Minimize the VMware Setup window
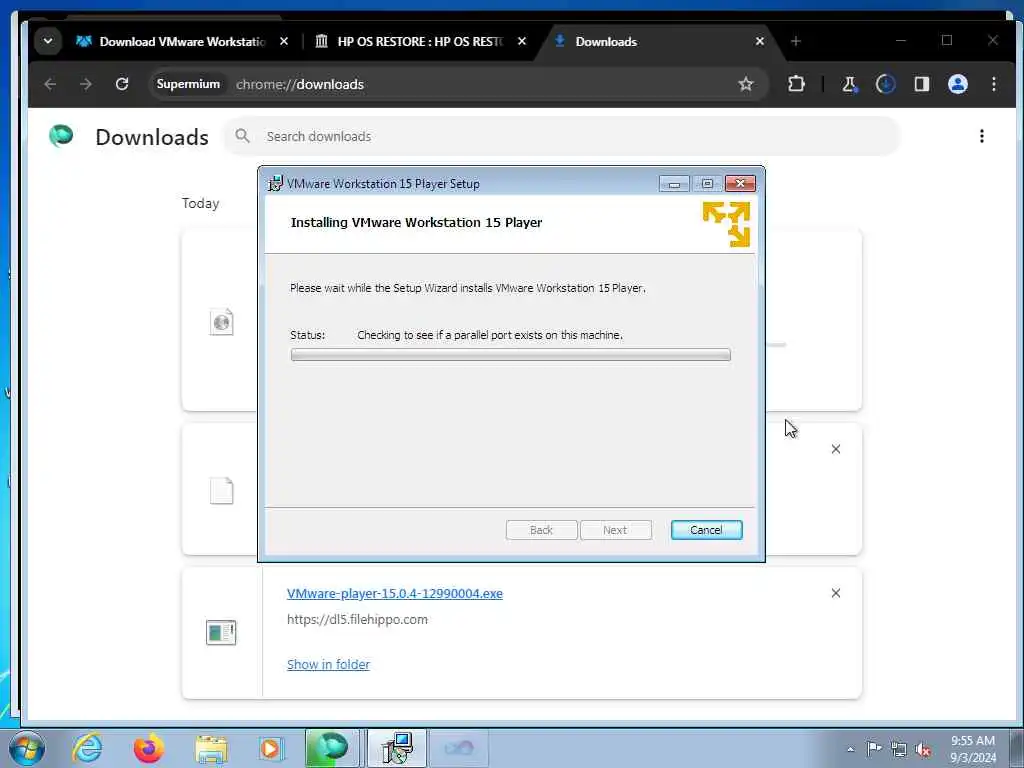 (x=674, y=184)
